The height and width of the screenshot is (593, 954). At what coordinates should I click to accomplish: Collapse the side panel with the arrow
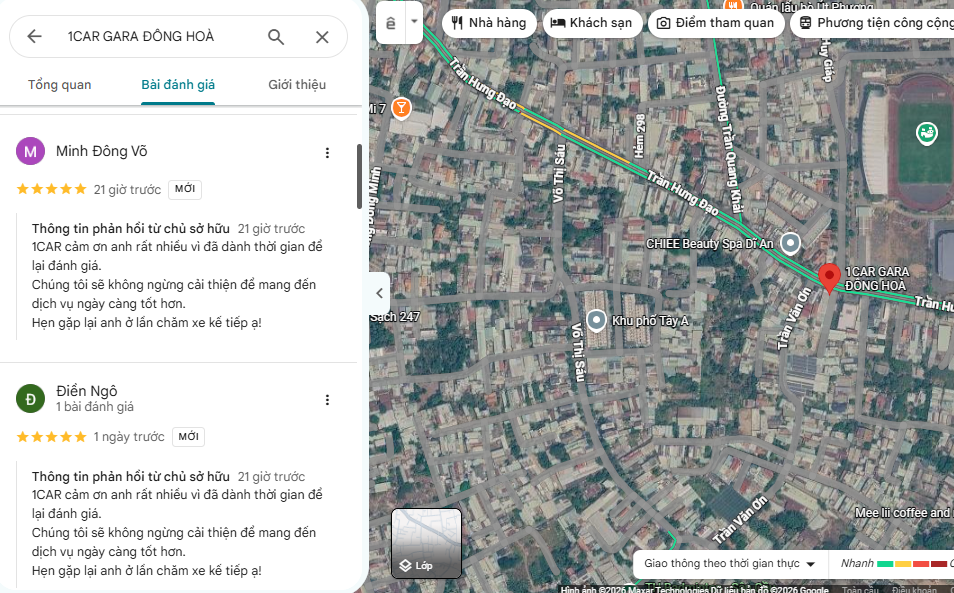pyautogui.click(x=379, y=293)
